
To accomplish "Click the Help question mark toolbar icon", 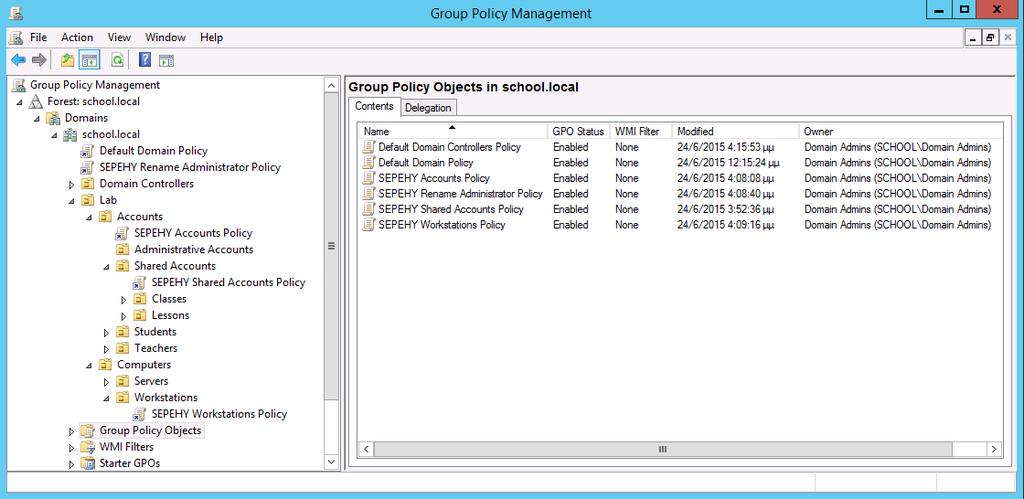I will pos(145,61).
